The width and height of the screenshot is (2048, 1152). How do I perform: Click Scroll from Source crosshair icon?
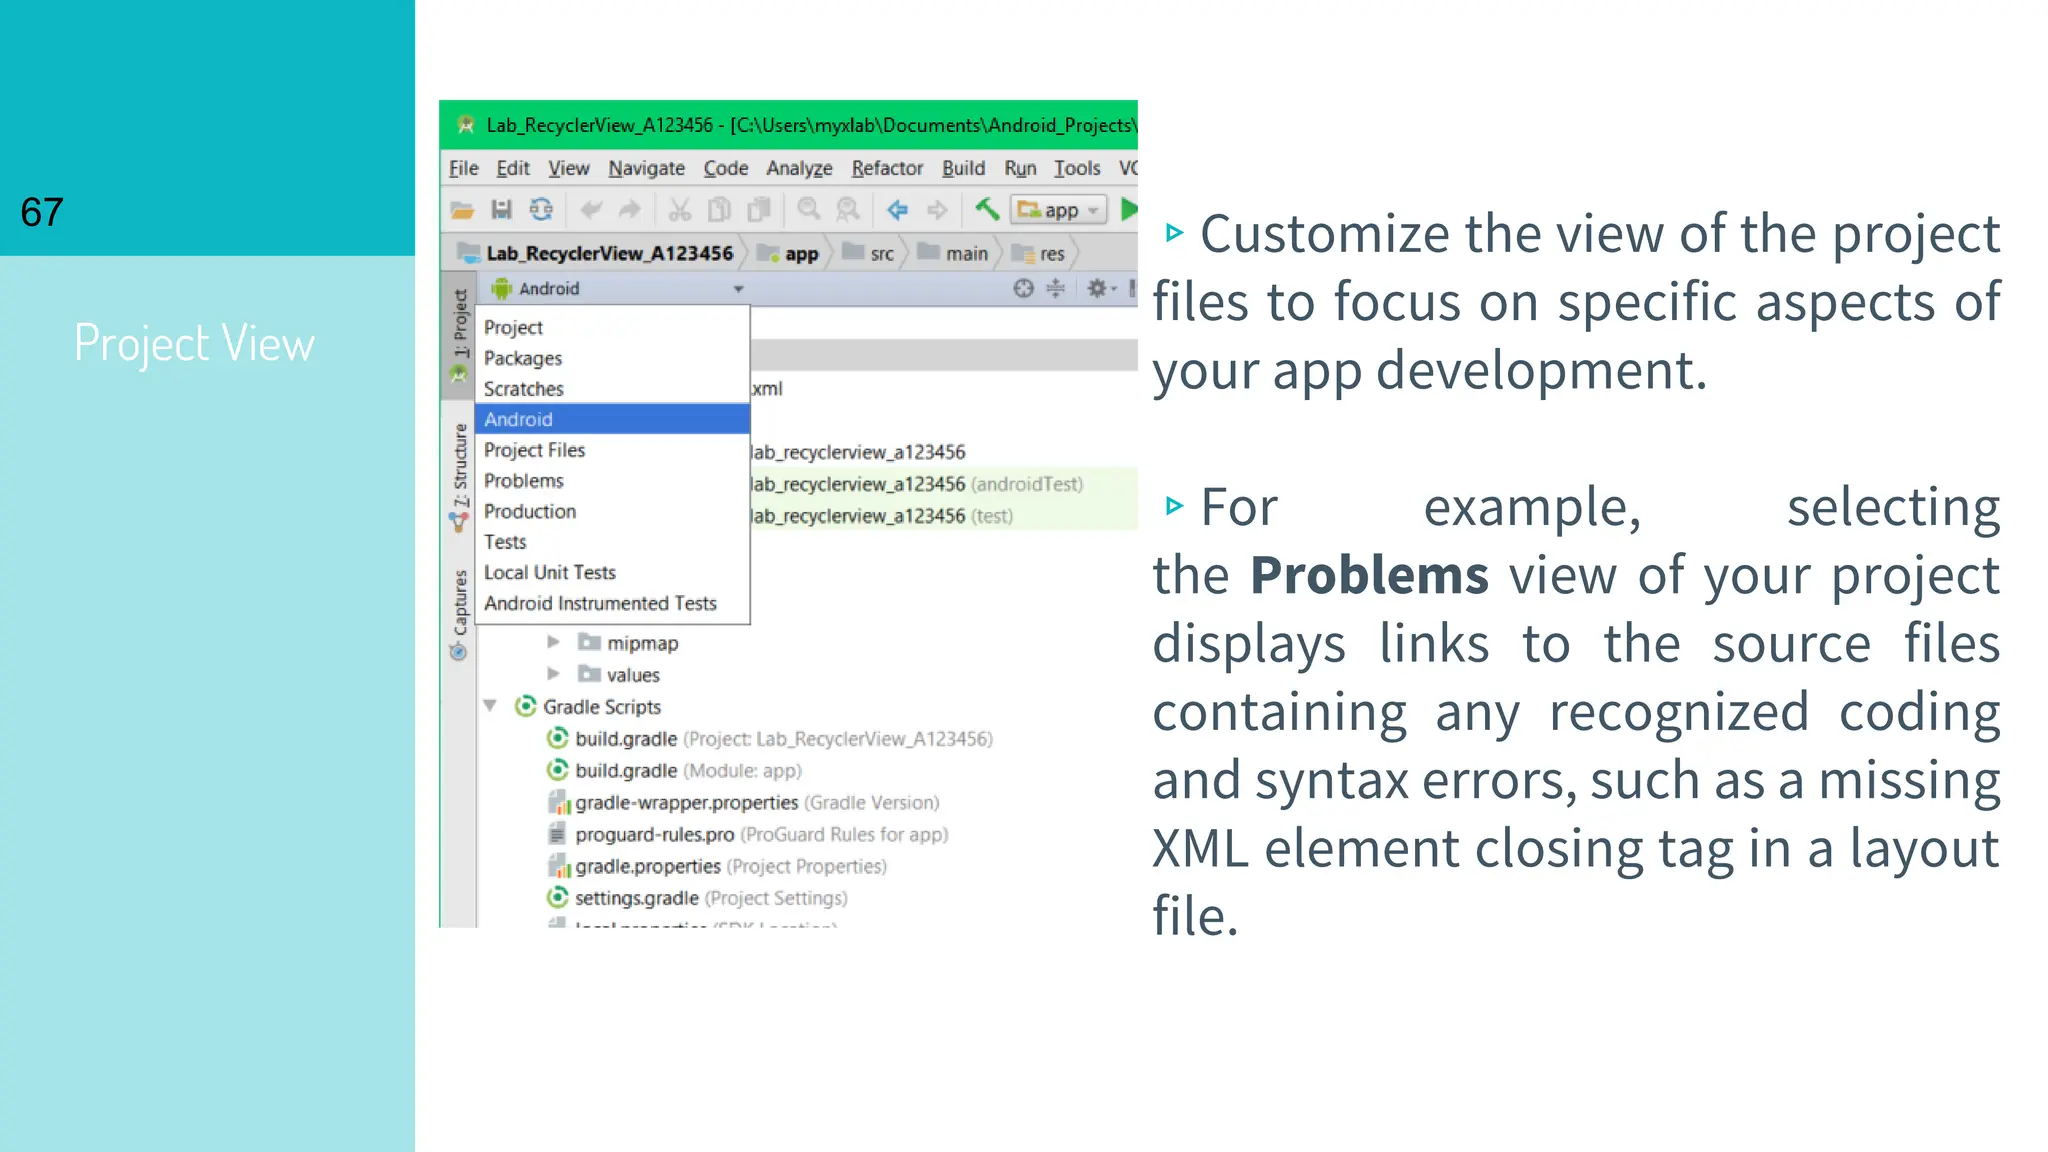click(1023, 288)
